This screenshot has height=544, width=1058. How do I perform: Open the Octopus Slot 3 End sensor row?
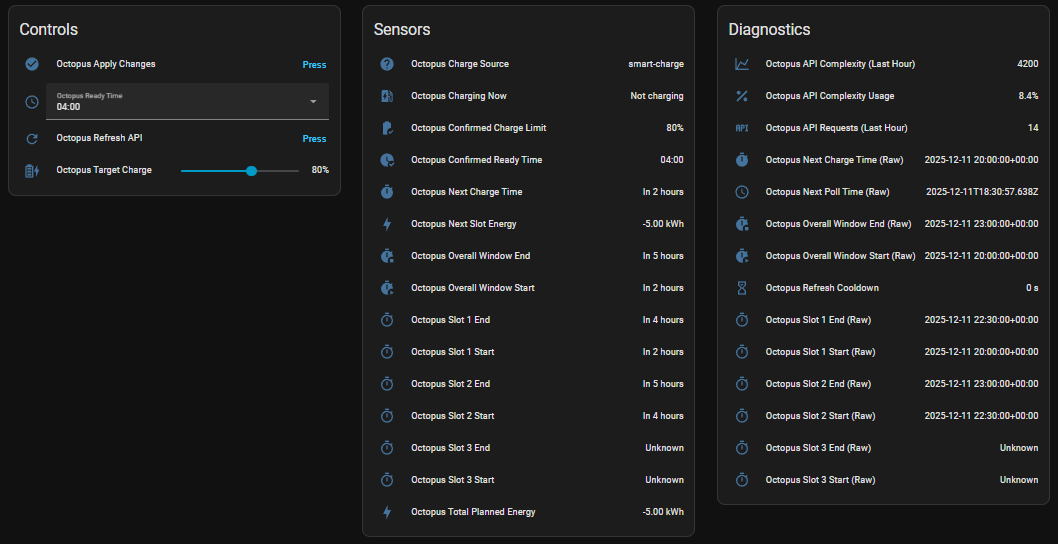click(528, 447)
